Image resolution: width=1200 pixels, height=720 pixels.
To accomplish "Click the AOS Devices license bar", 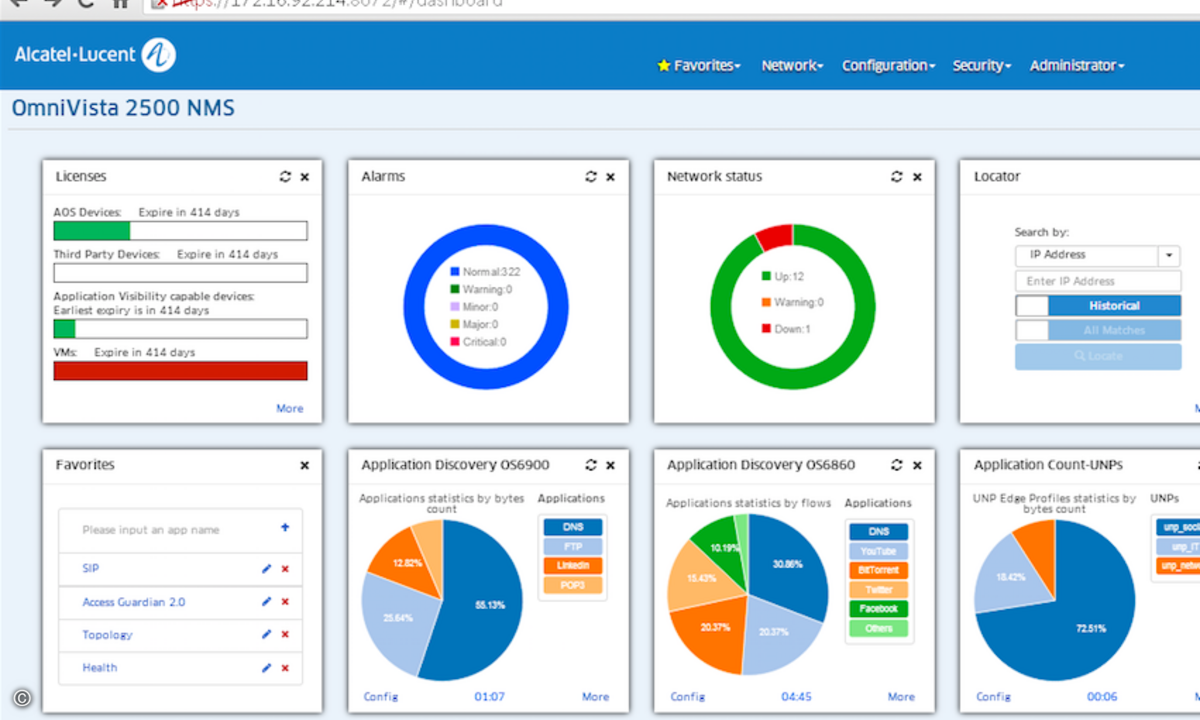I will tap(180, 231).
